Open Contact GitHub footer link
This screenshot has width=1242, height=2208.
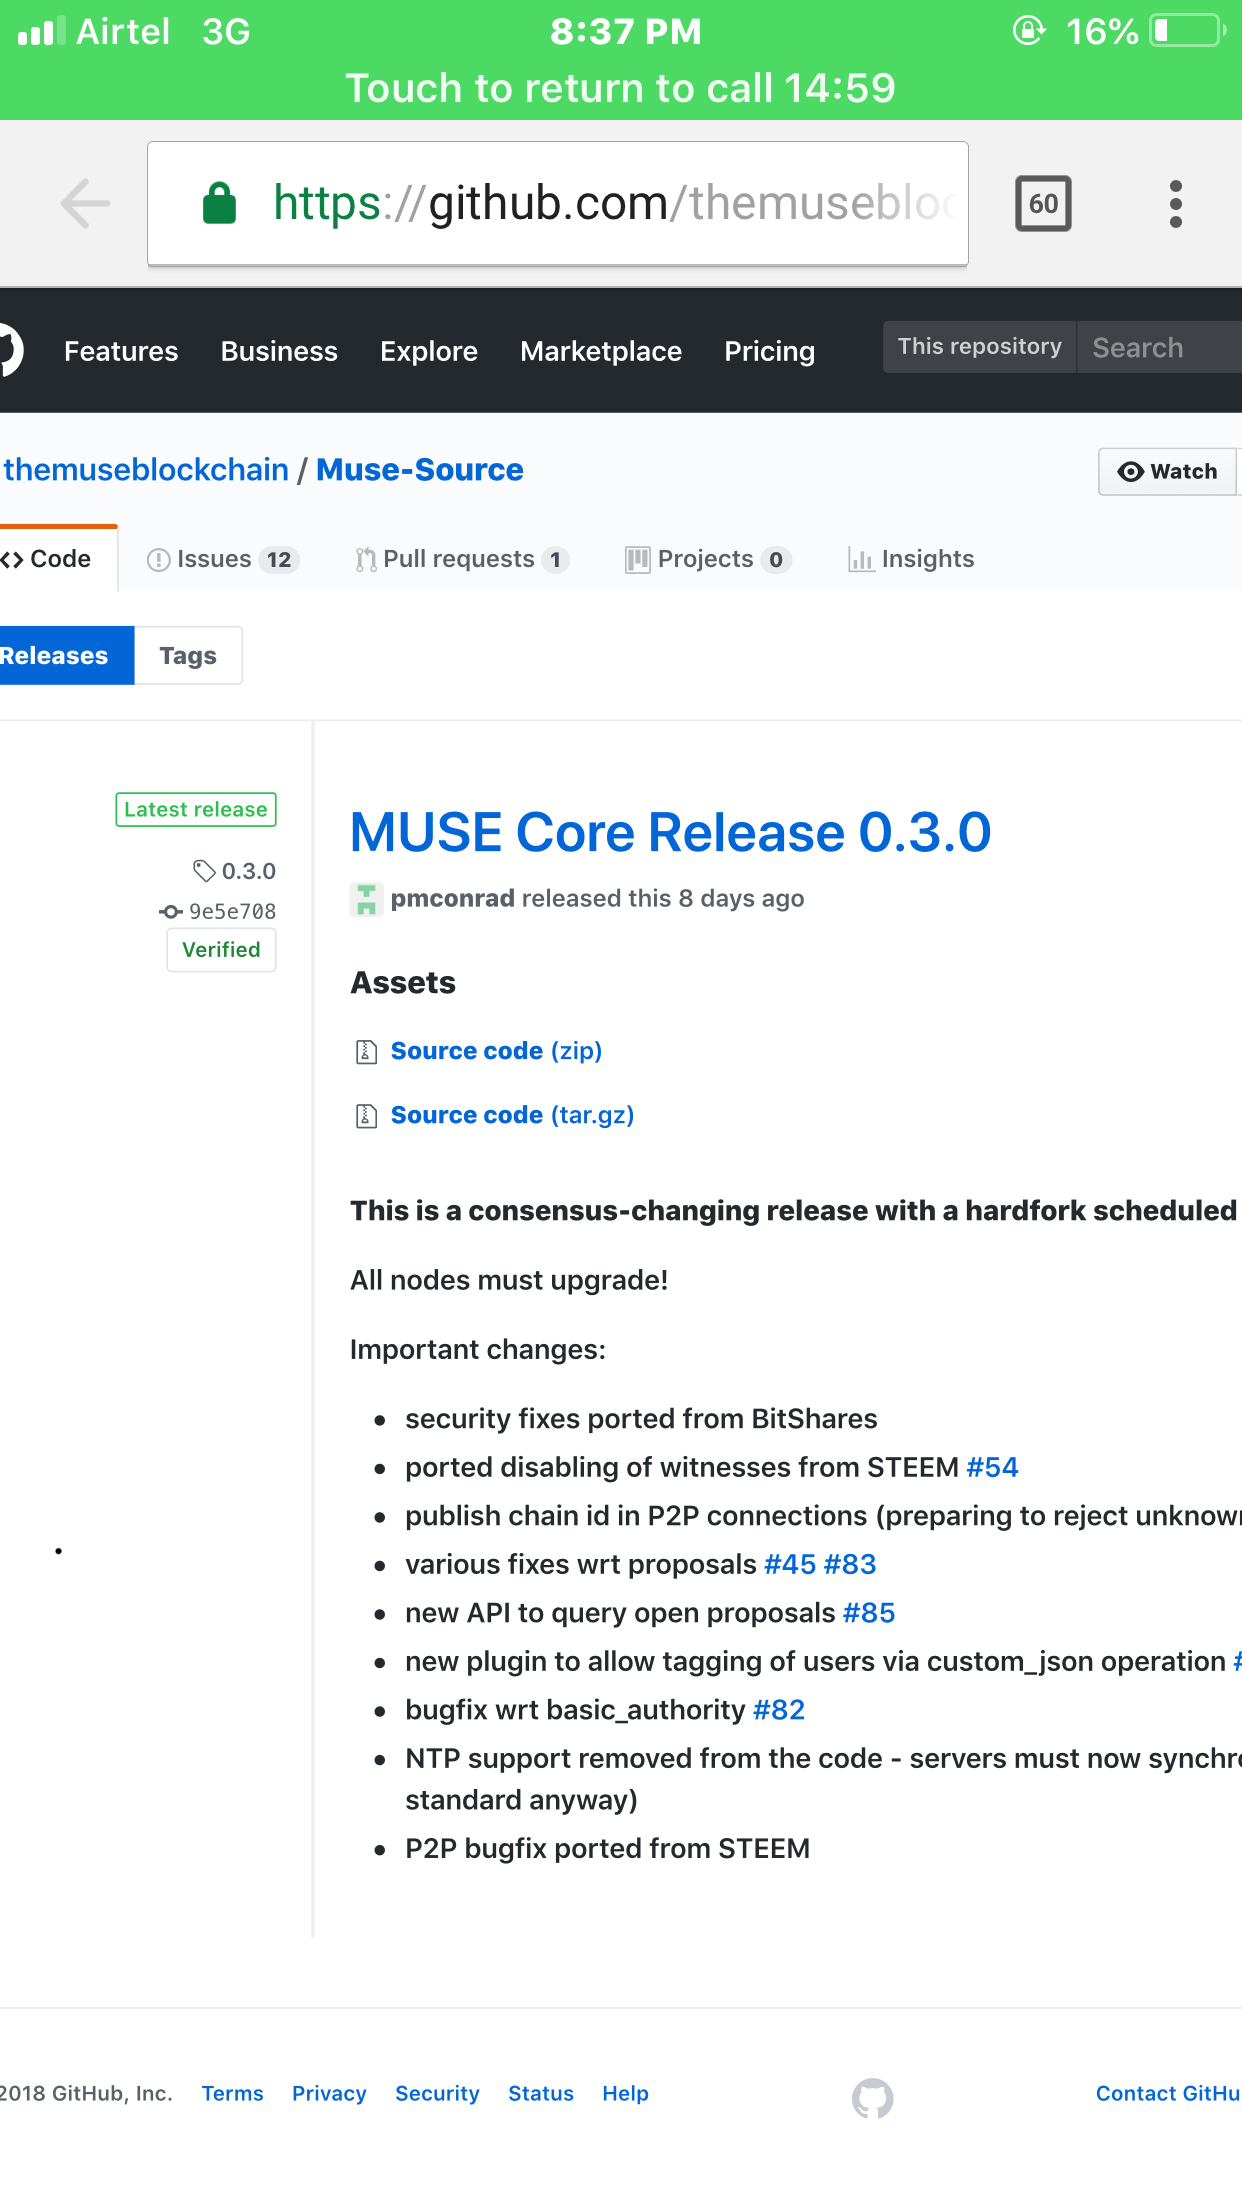[1168, 2093]
